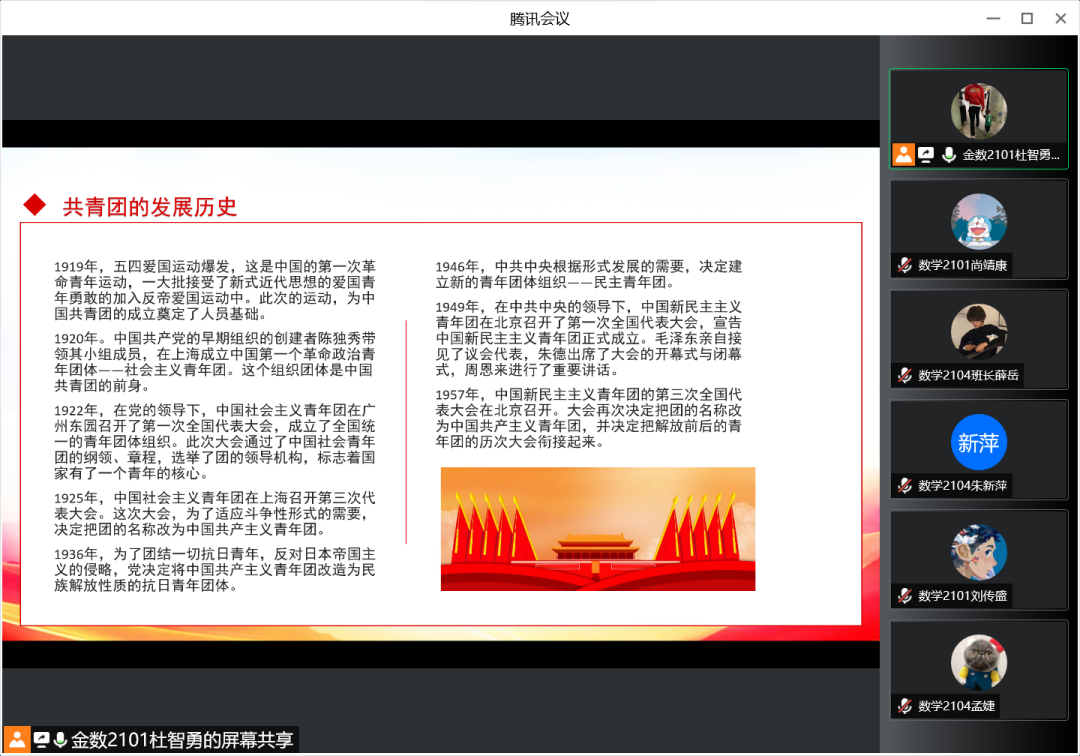This screenshot has height=756, width=1080.
Task: Select the cat avatar of 孟婕
Action: click(x=978, y=662)
